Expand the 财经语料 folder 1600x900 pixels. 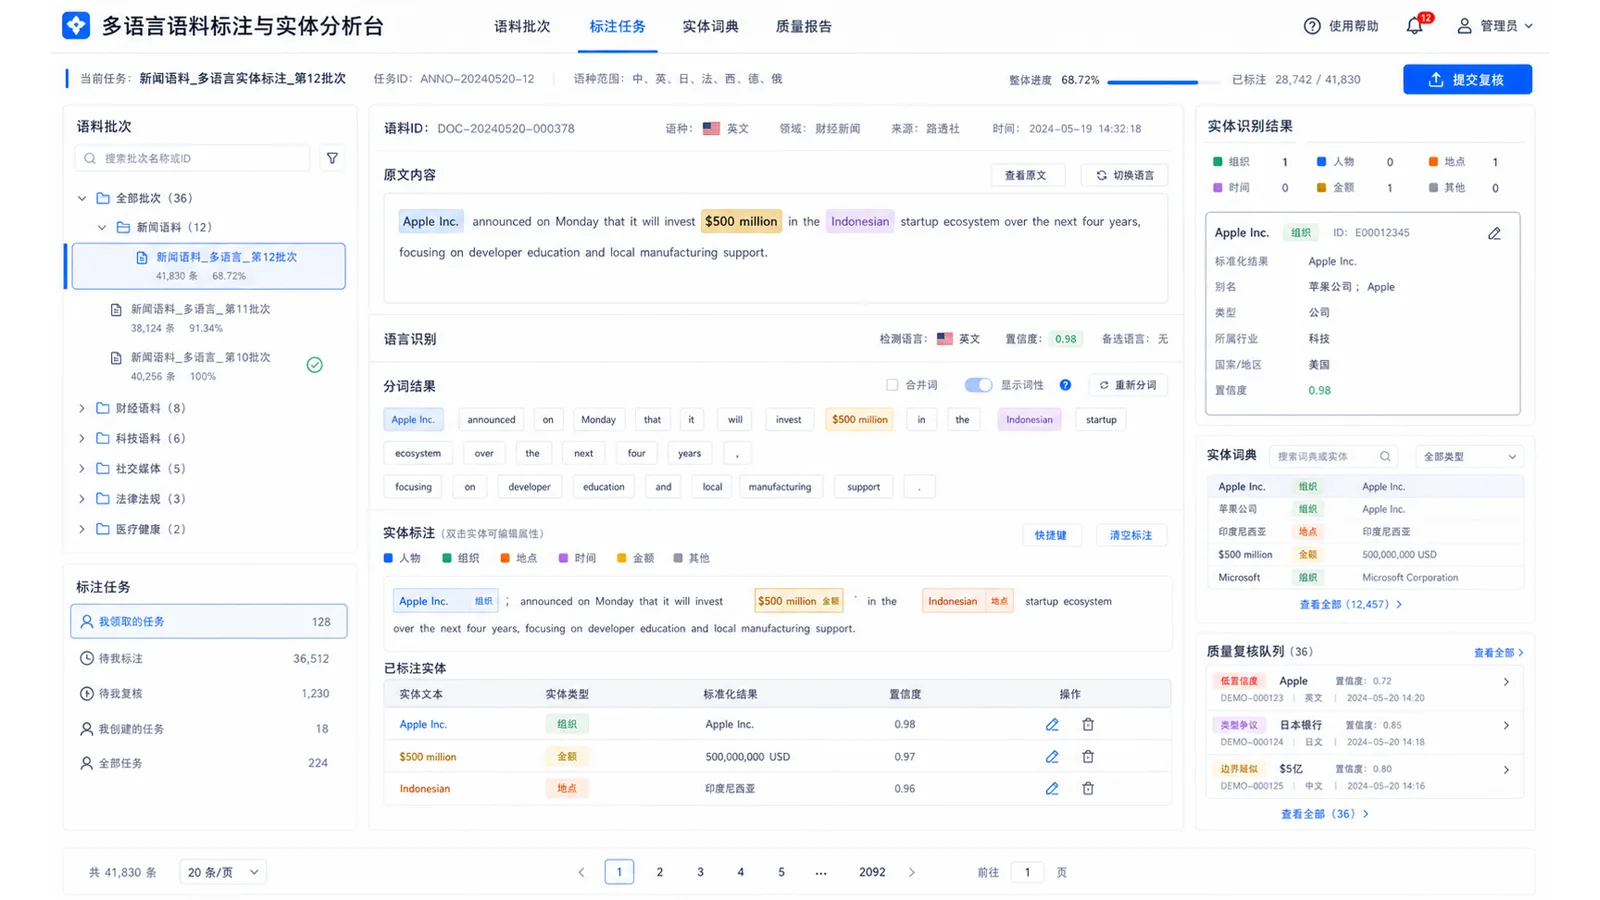tap(82, 408)
